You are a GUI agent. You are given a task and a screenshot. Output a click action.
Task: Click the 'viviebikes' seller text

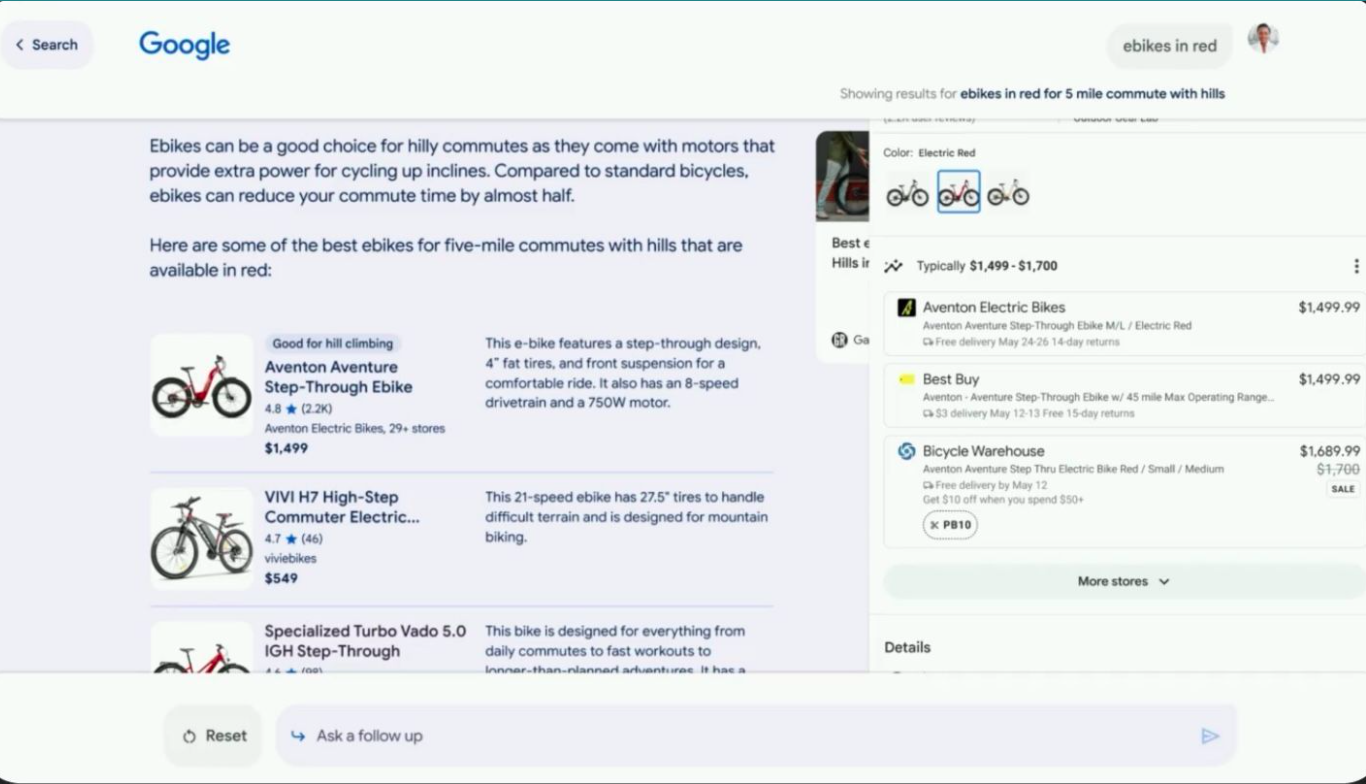290,558
